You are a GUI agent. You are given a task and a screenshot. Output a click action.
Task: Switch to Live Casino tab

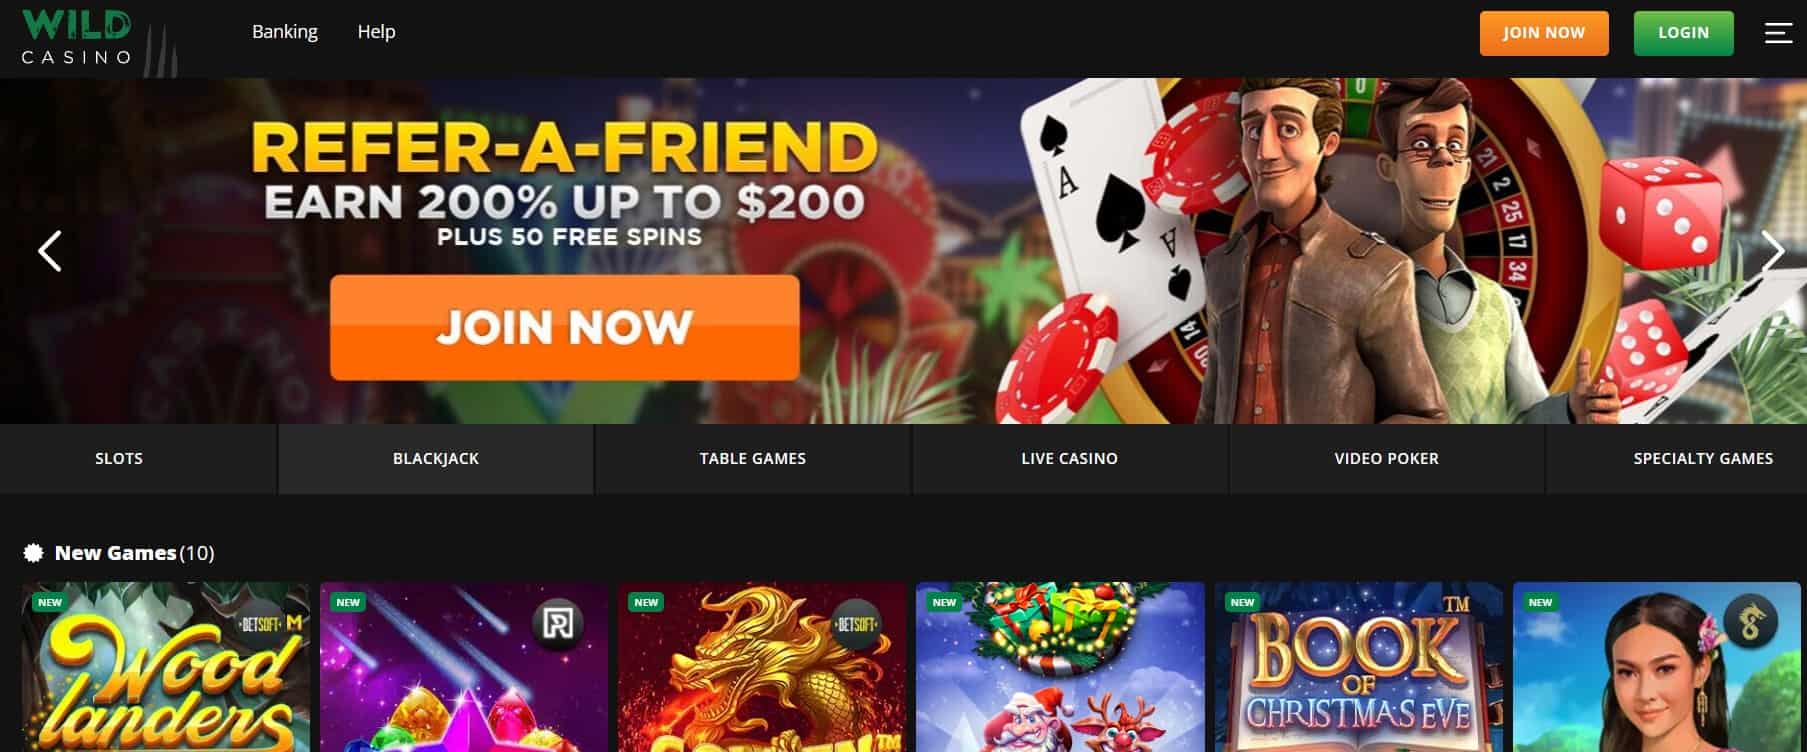(x=1070, y=459)
